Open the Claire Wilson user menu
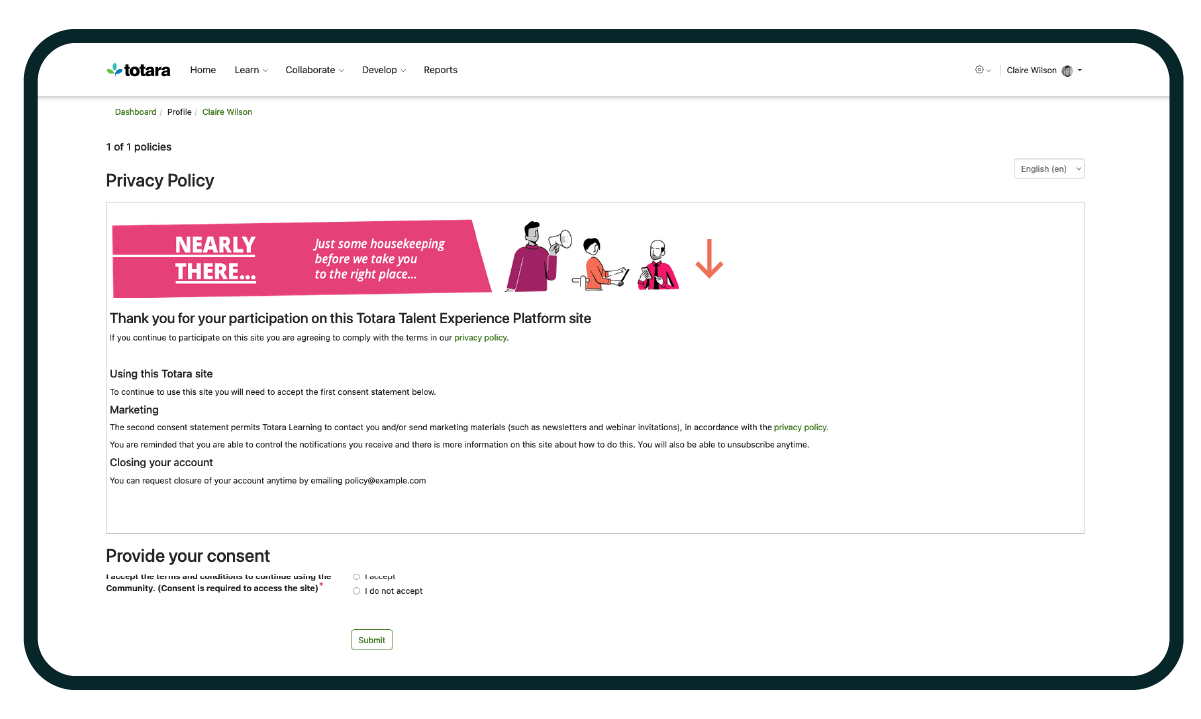Viewport: 1201px width, 719px height. (x=1044, y=70)
